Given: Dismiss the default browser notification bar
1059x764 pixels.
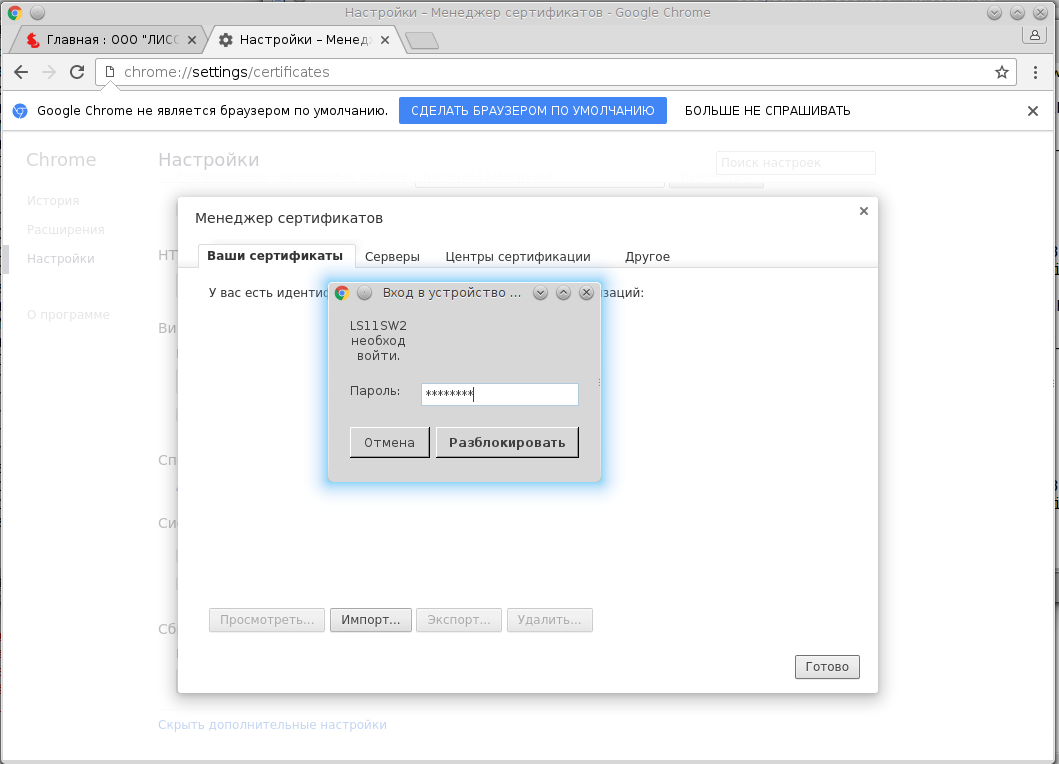Looking at the screenshot, I should point(1033,111).
